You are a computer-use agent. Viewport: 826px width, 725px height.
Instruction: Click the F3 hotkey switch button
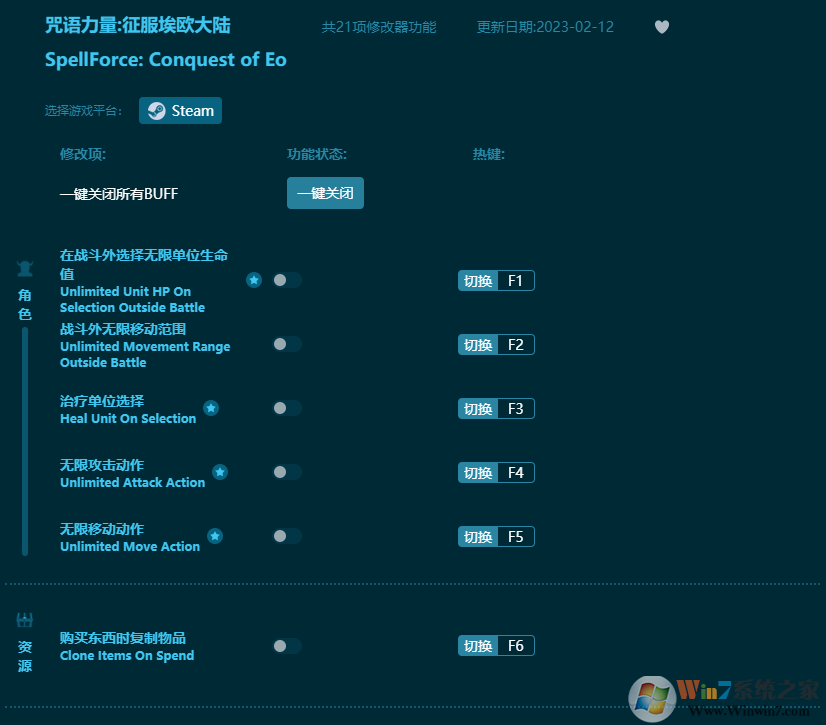coord(496,408)
